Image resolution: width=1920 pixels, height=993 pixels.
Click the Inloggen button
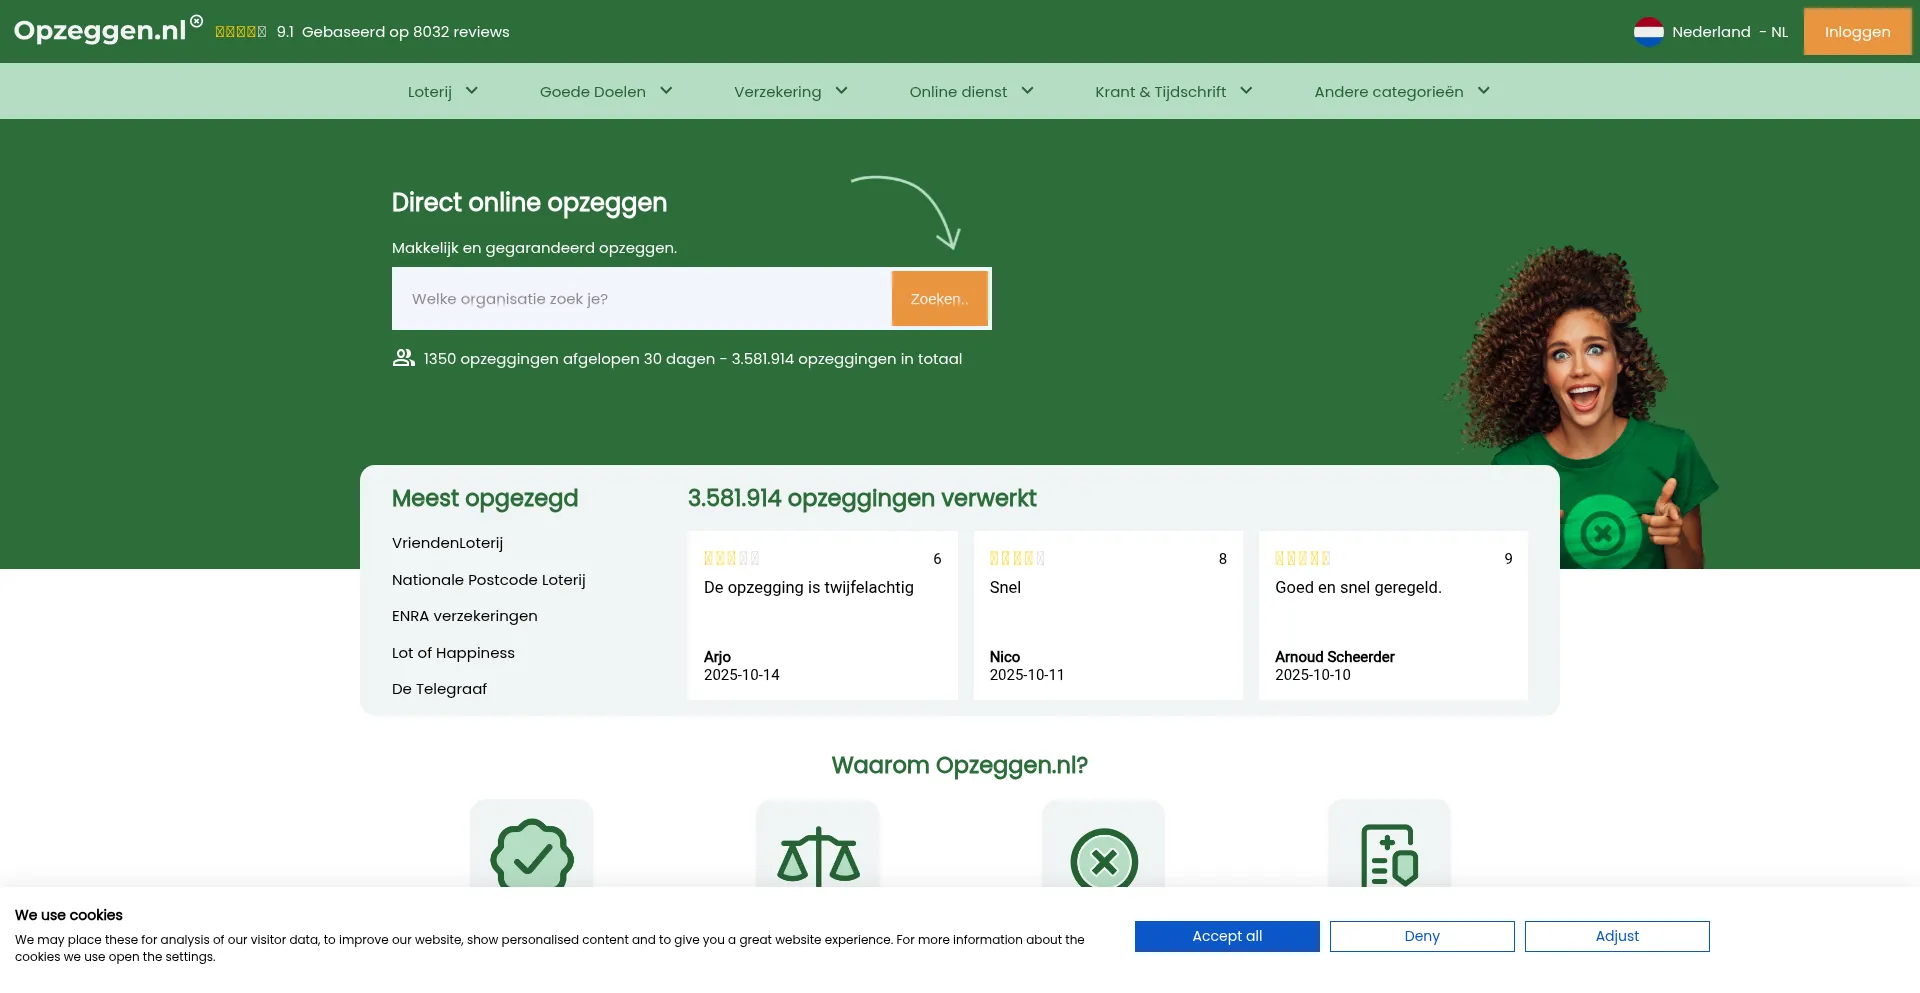coord(1857,32)
